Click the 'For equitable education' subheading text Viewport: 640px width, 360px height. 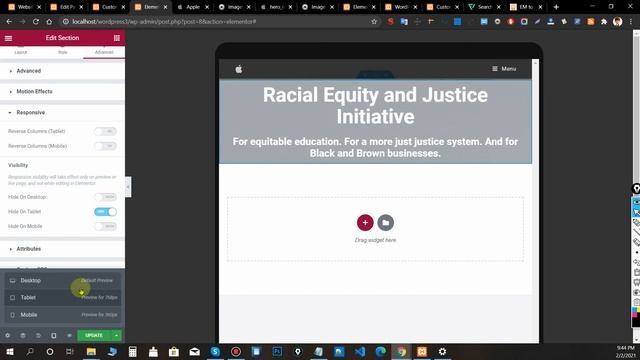(x=376, y=147)
